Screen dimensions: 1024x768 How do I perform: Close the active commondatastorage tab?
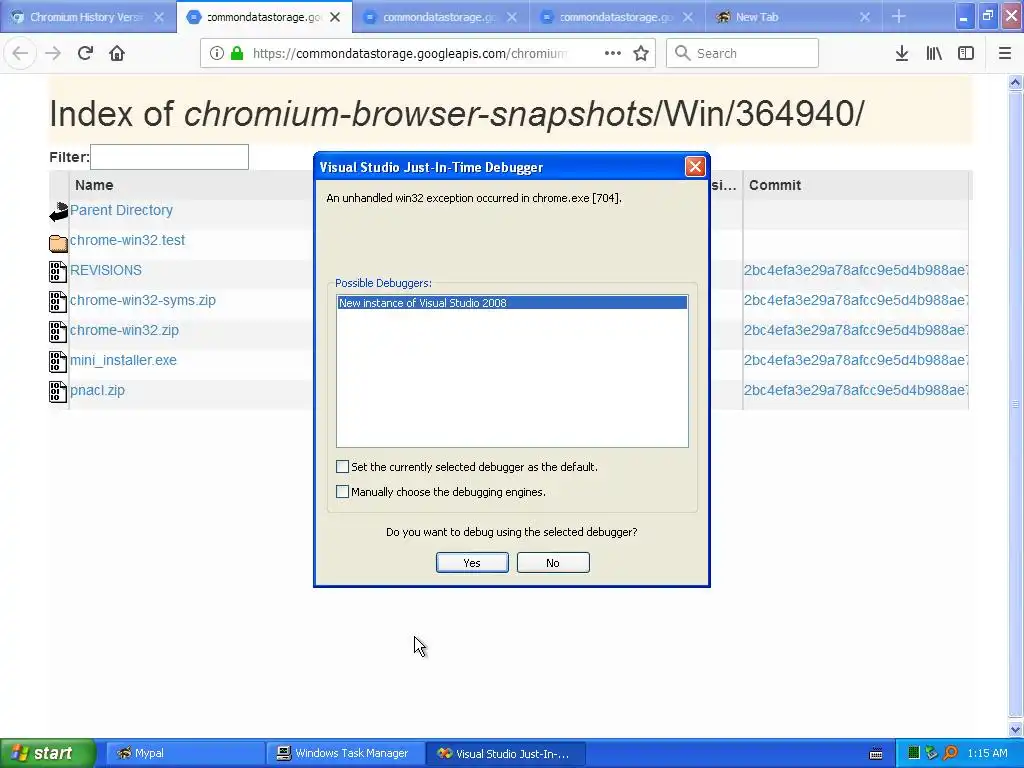tap(335, 17)
